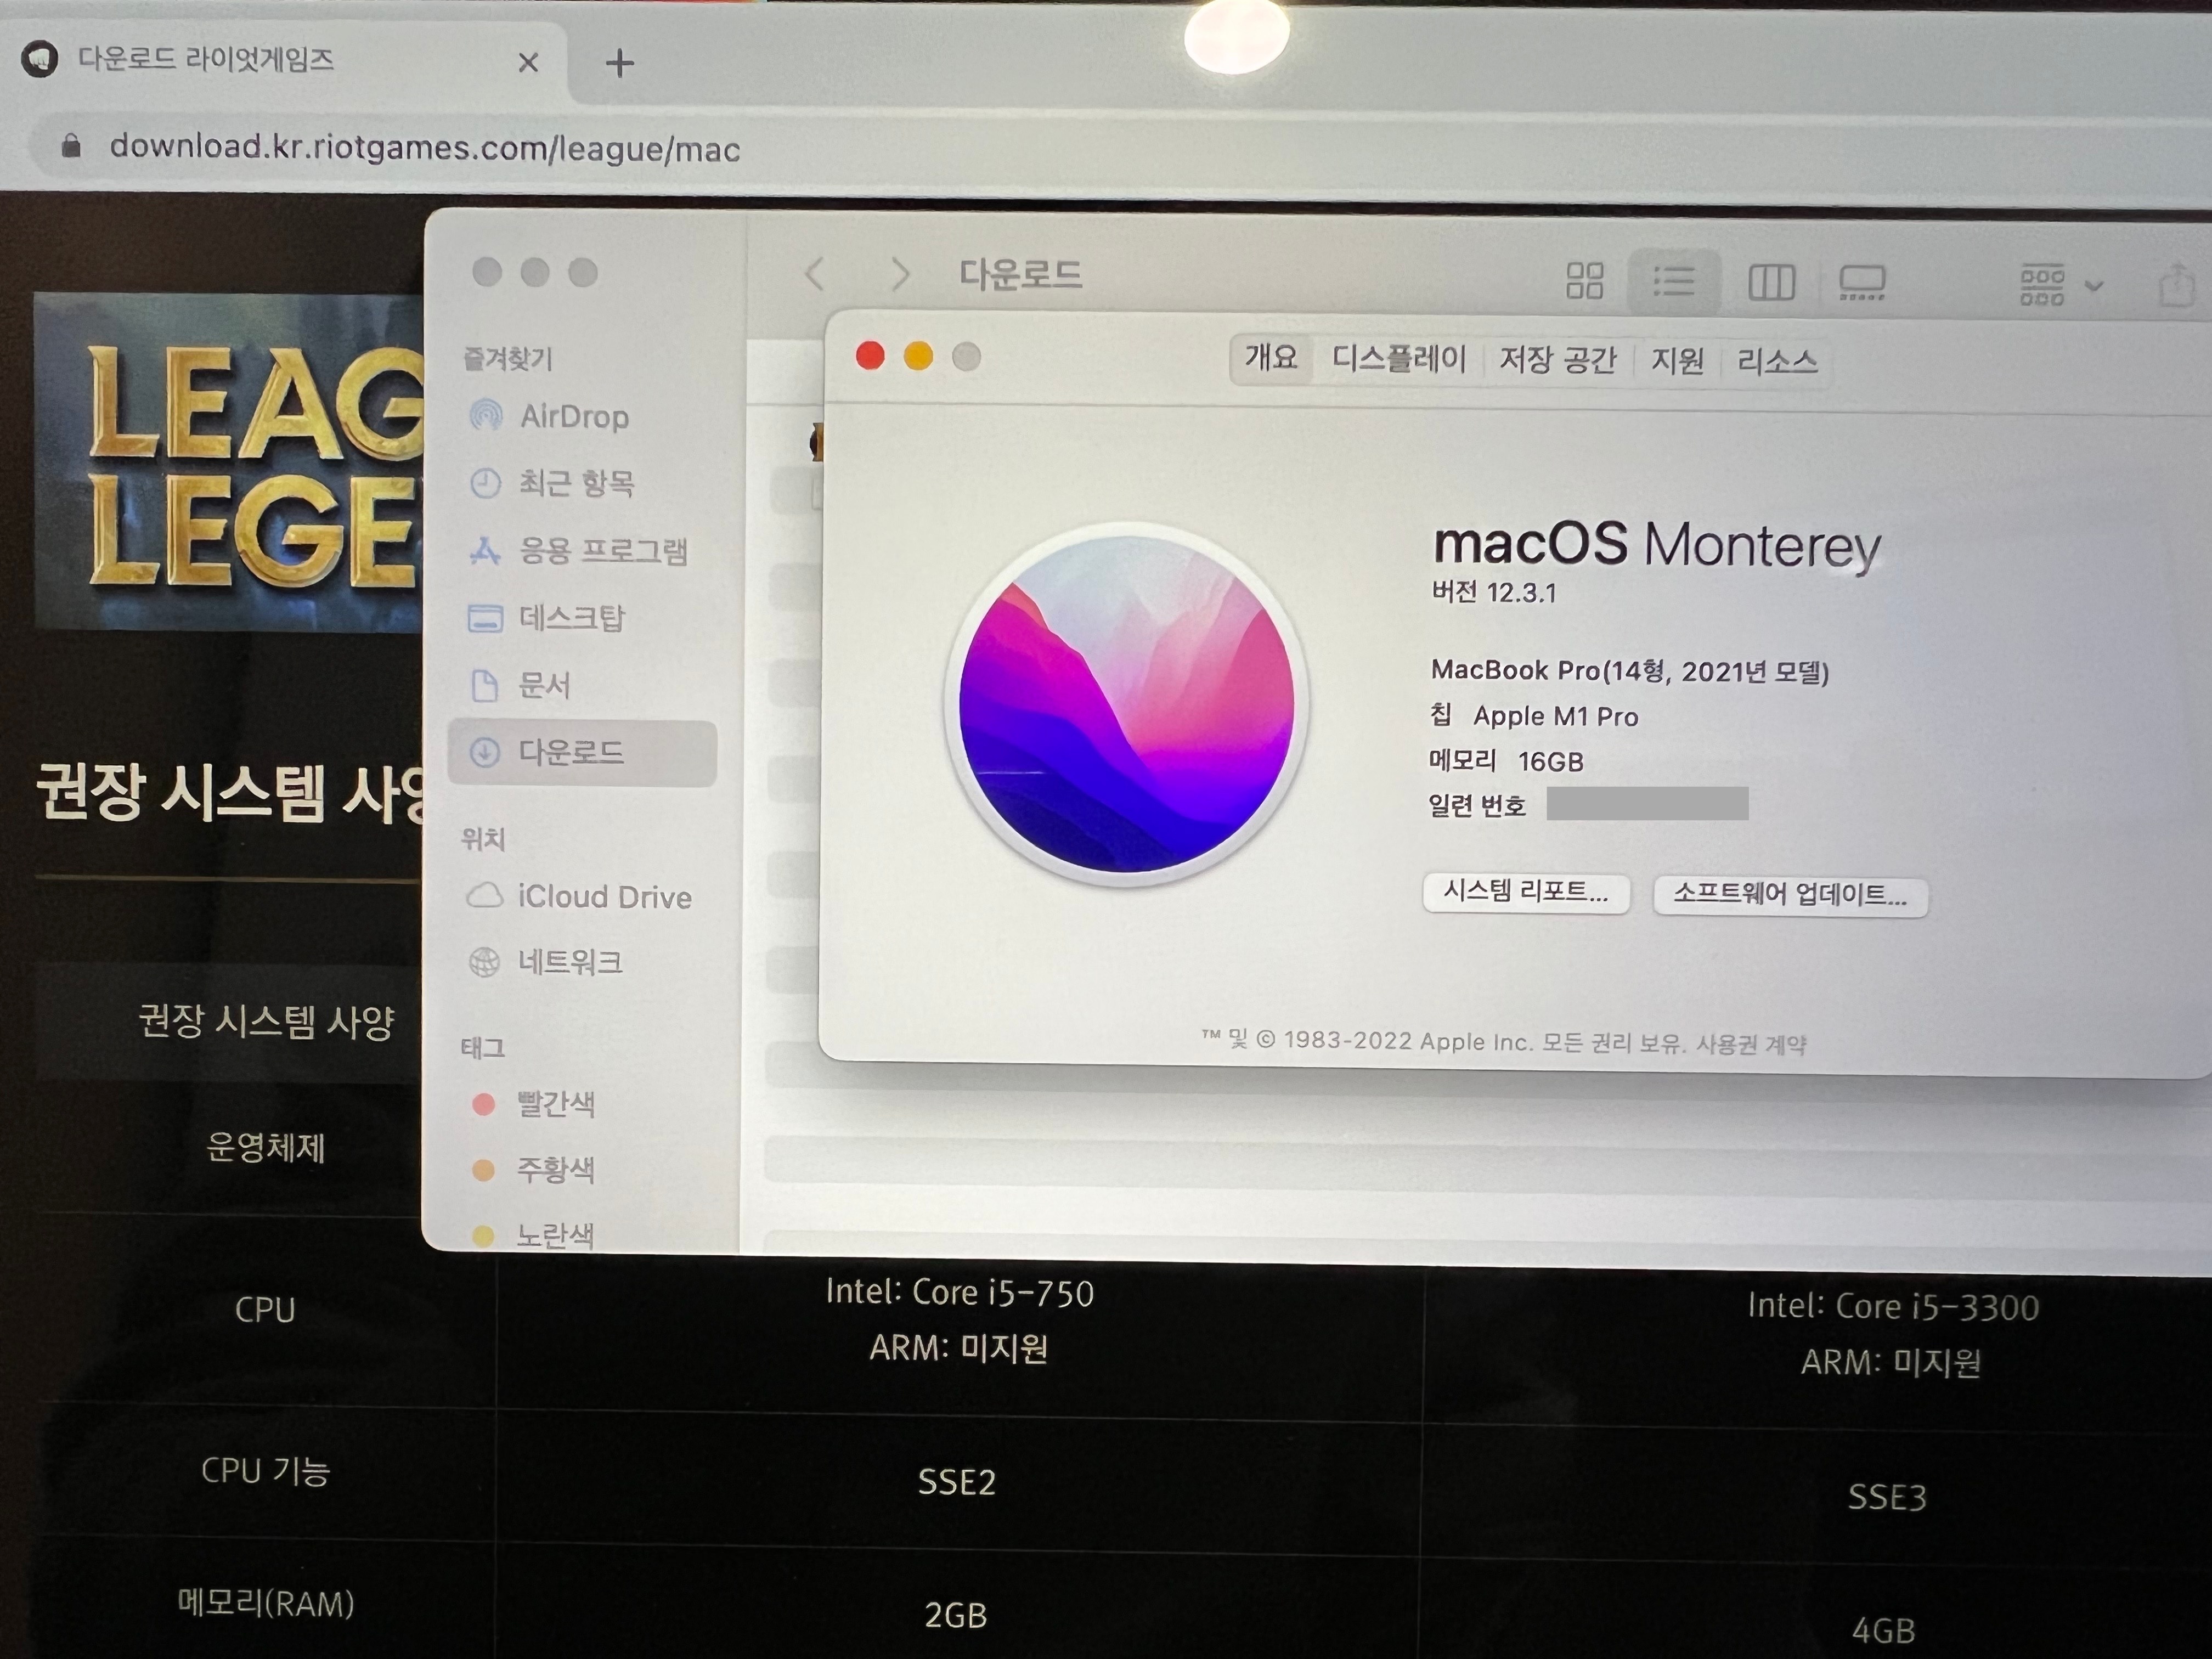
Task: Click the Intel: Core i5-750 cell
Action: (x=960, y=1293)
